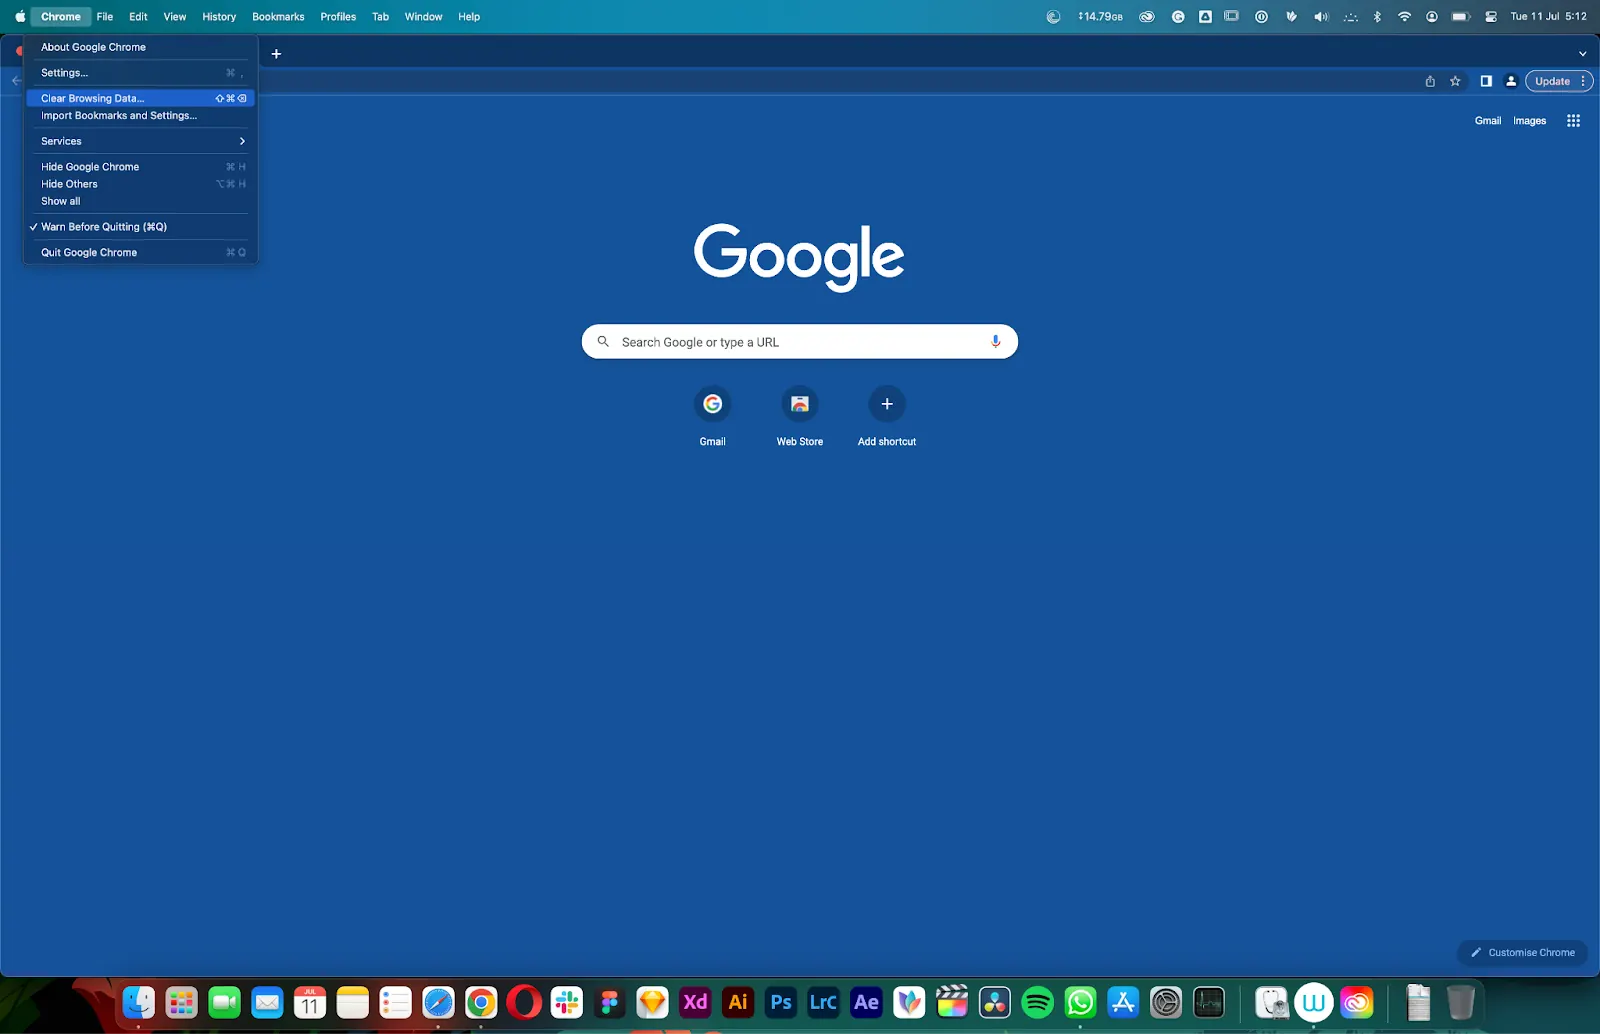Launch Adobe Illustrator from the Dock
The height and width of the screenshot is (1034, 1600).
(x=738, y=1002)
